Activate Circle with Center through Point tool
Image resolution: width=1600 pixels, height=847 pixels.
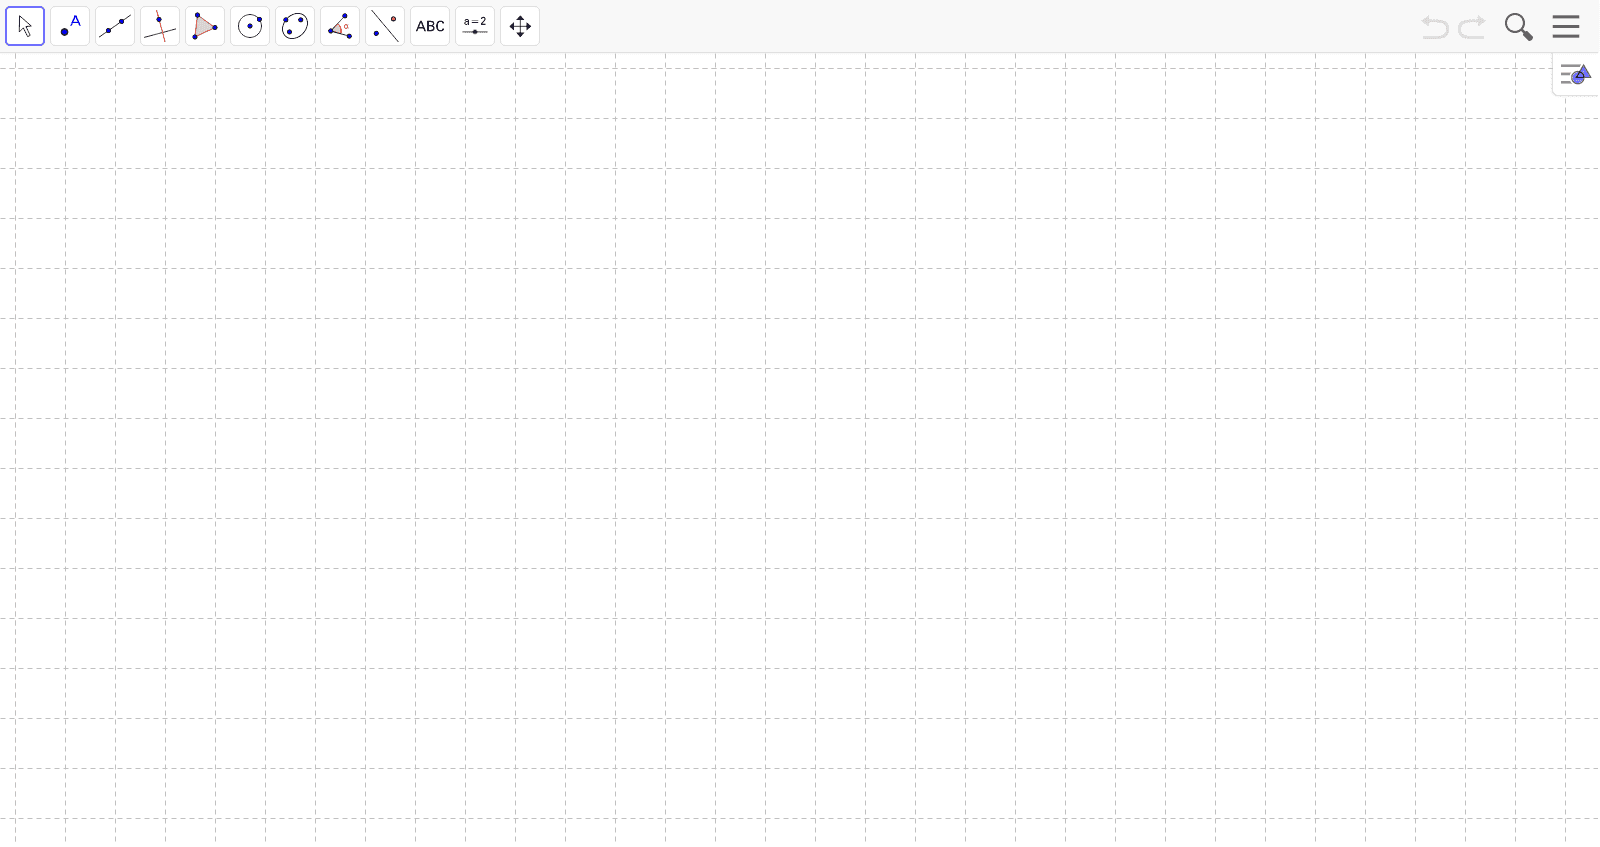coord(250,26)
